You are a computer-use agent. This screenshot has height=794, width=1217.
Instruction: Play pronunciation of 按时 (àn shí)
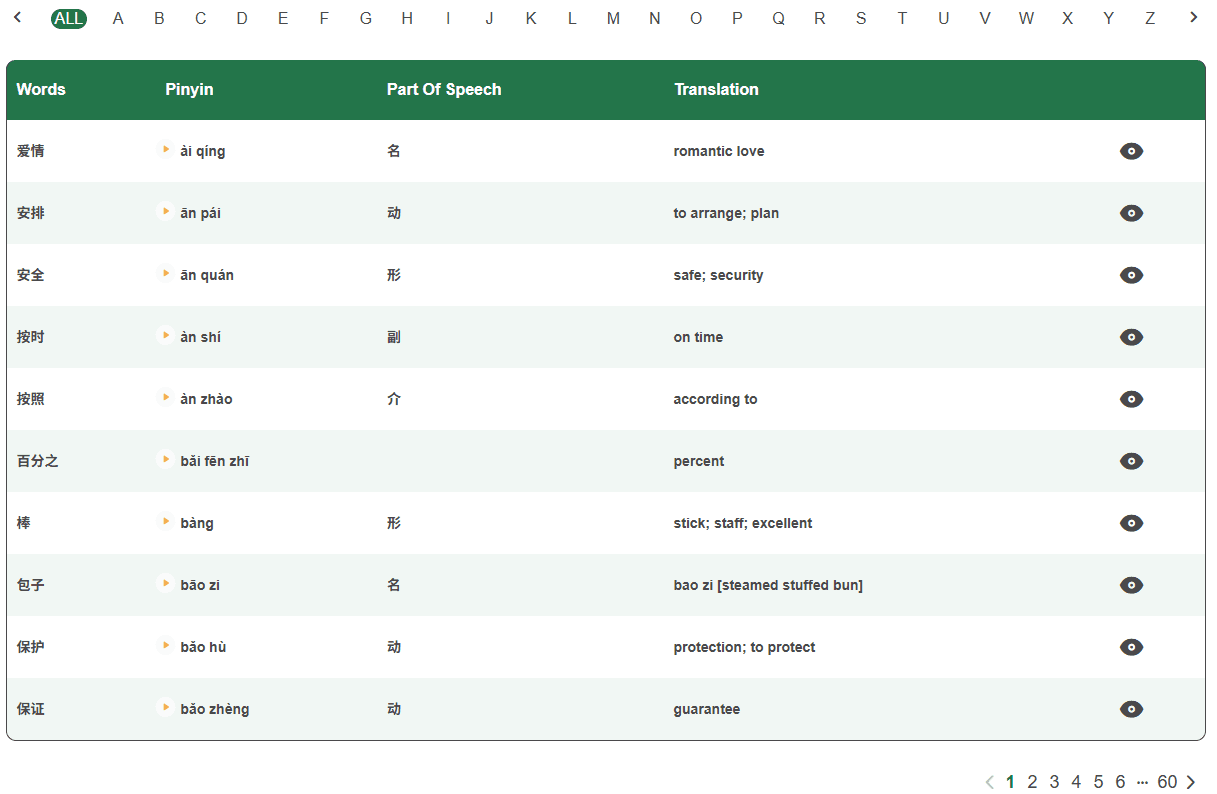point(166,336)
